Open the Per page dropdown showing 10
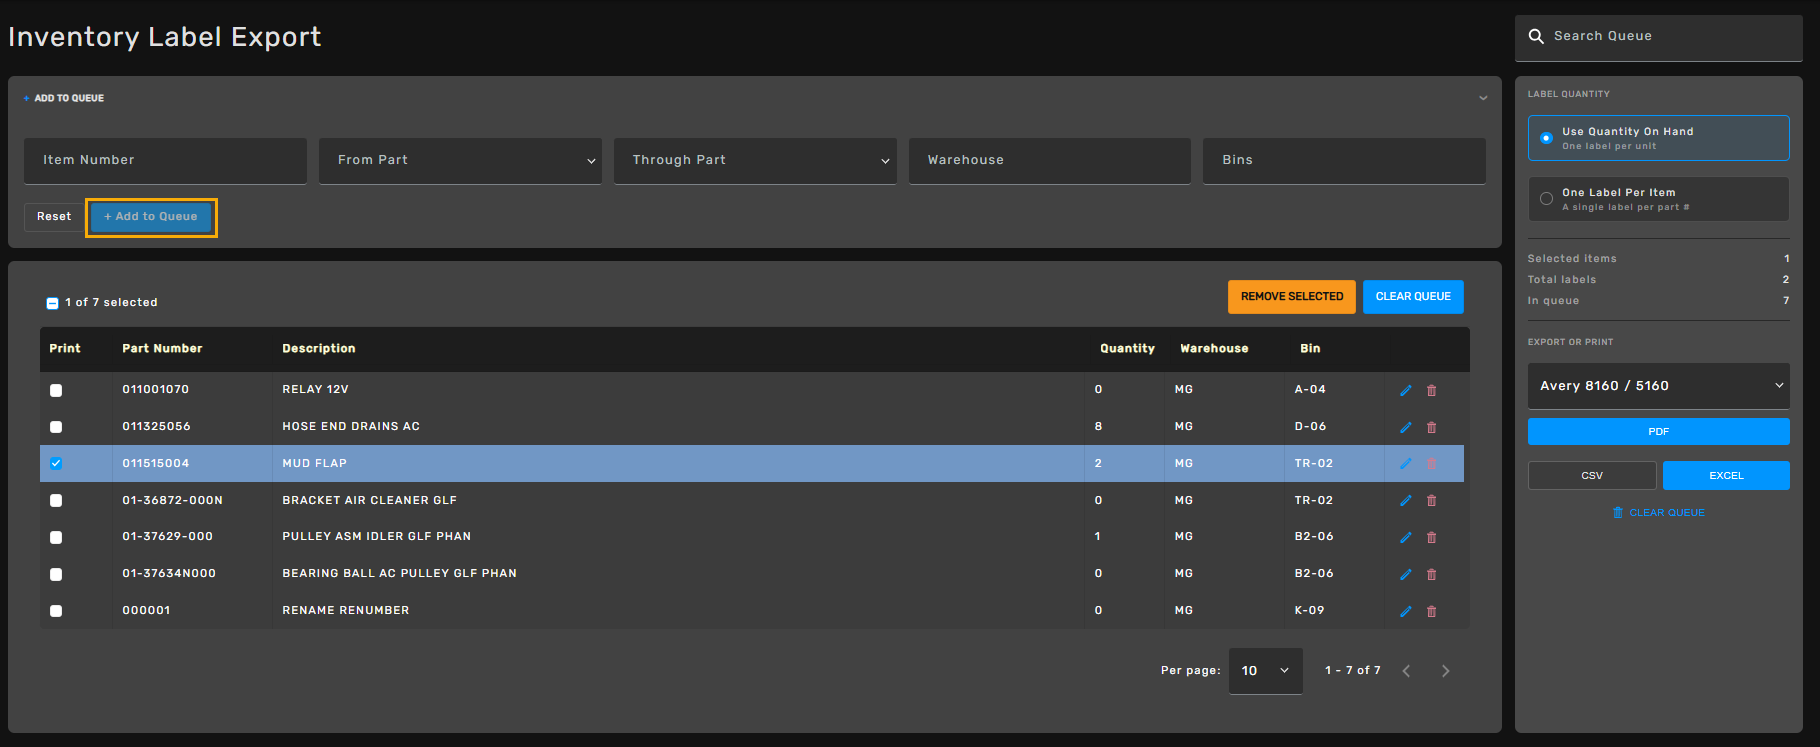The height and width of the screenshot is (747, 1820). [1265, 671]
